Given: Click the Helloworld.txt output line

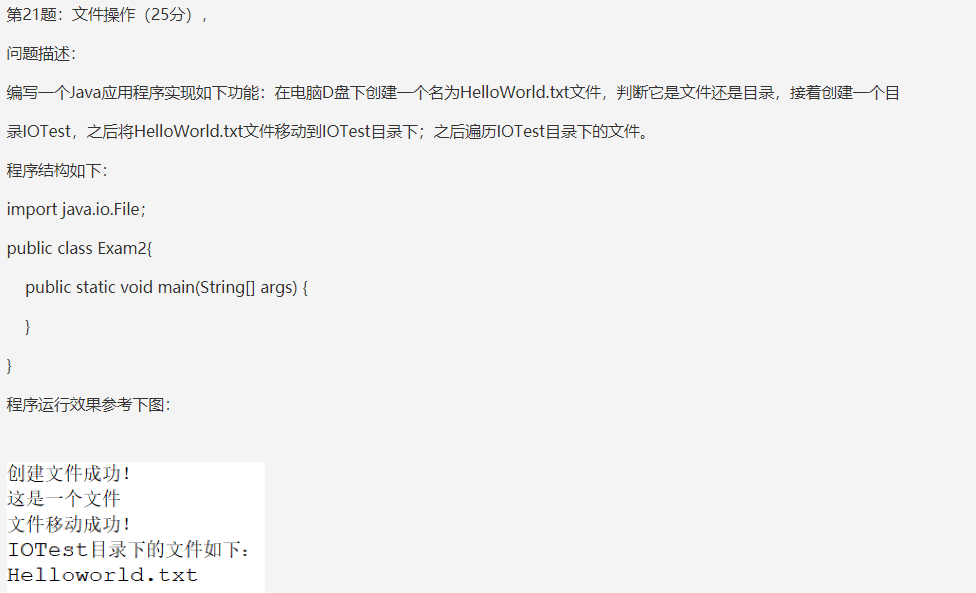Looking at the screenshot, I should click(x=103, y=575).
